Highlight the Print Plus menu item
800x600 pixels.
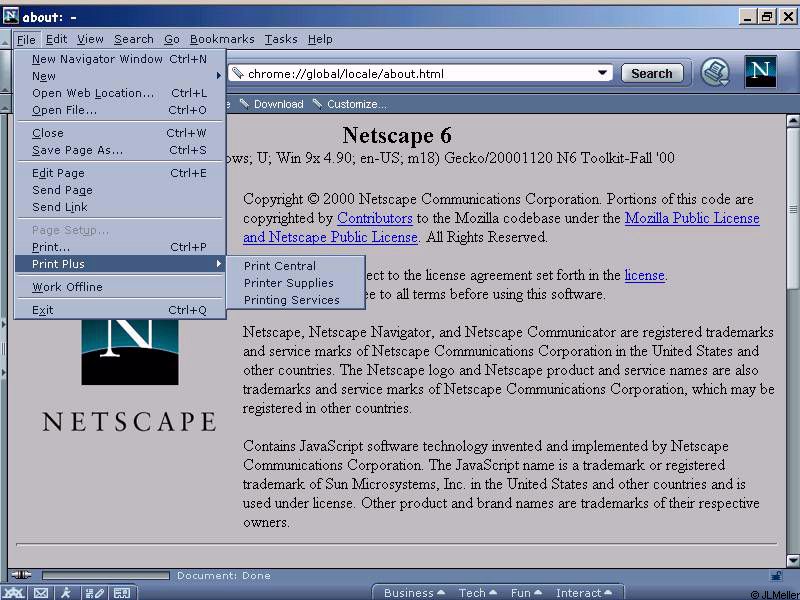(120, 264)
